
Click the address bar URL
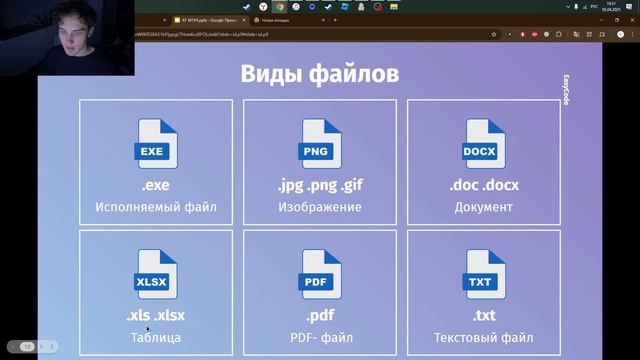(202, 35)
